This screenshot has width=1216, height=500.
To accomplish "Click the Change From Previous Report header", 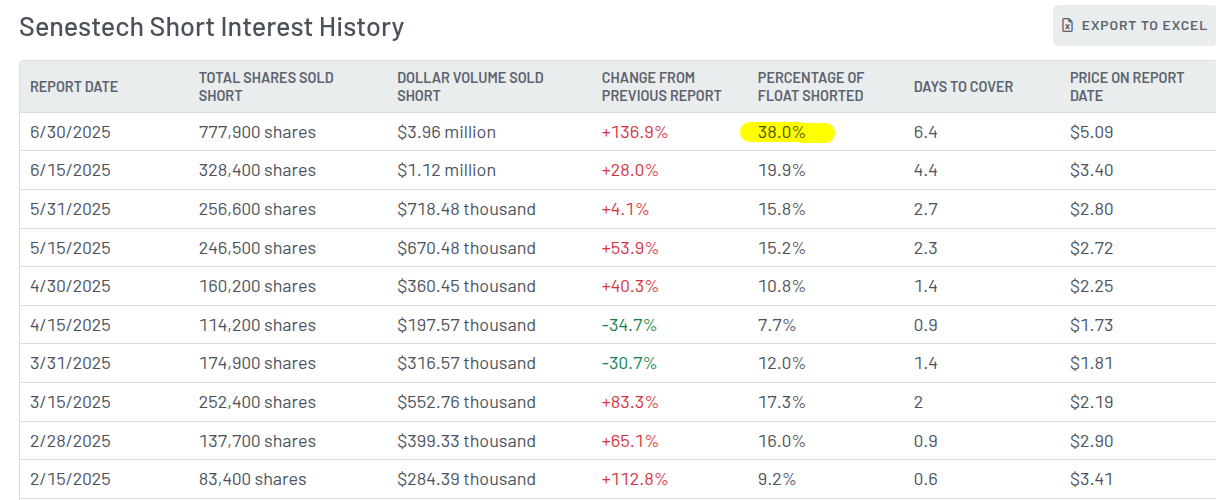I will coord(661,87).
